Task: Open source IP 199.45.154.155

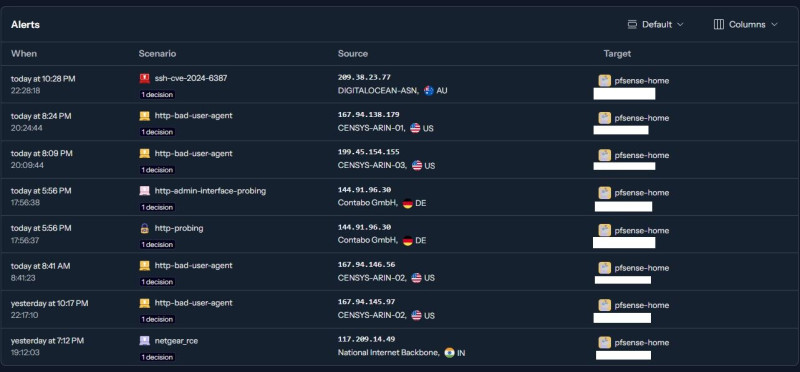Action: coord(368,152)
